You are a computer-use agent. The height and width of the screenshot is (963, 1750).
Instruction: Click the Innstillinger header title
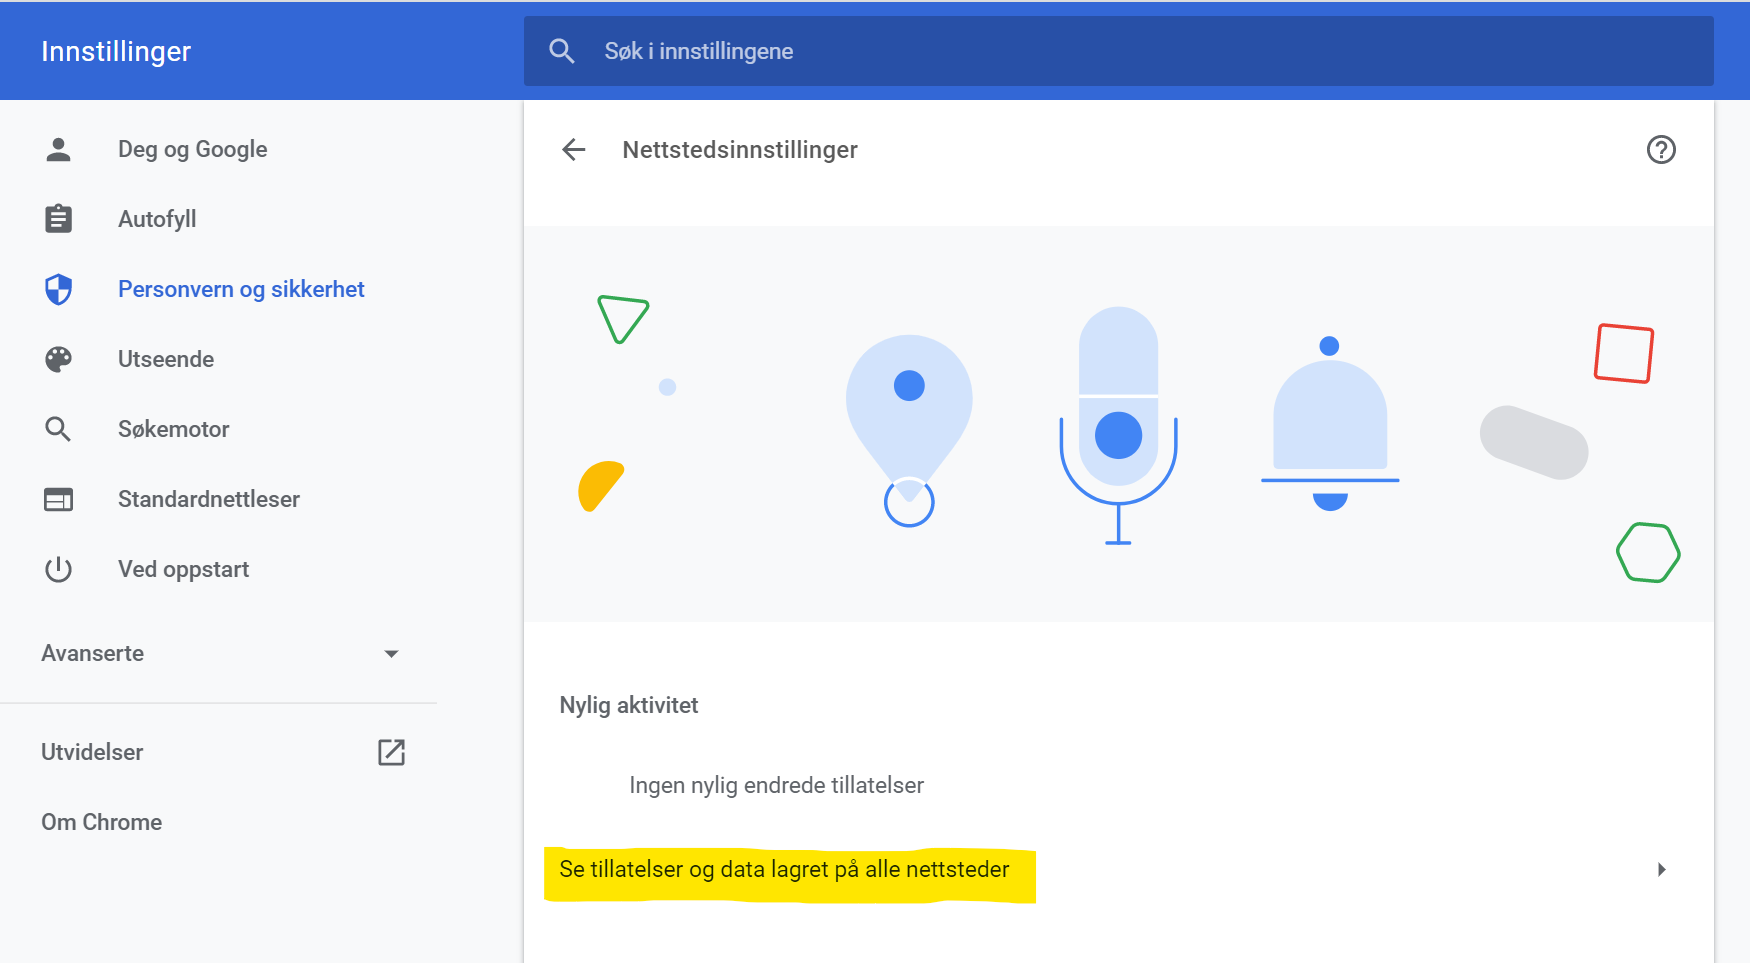pyautogui.click(x=116, y=51)
